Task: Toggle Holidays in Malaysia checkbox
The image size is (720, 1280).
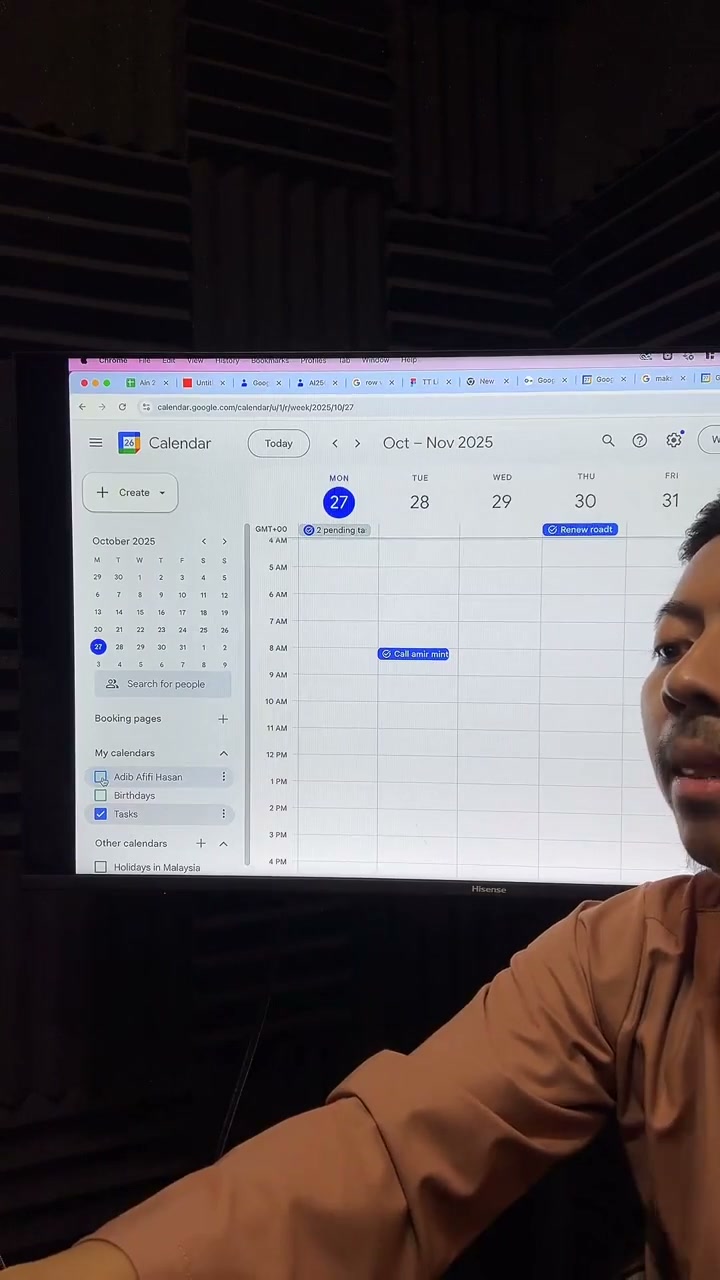Action: click(100, 868)
